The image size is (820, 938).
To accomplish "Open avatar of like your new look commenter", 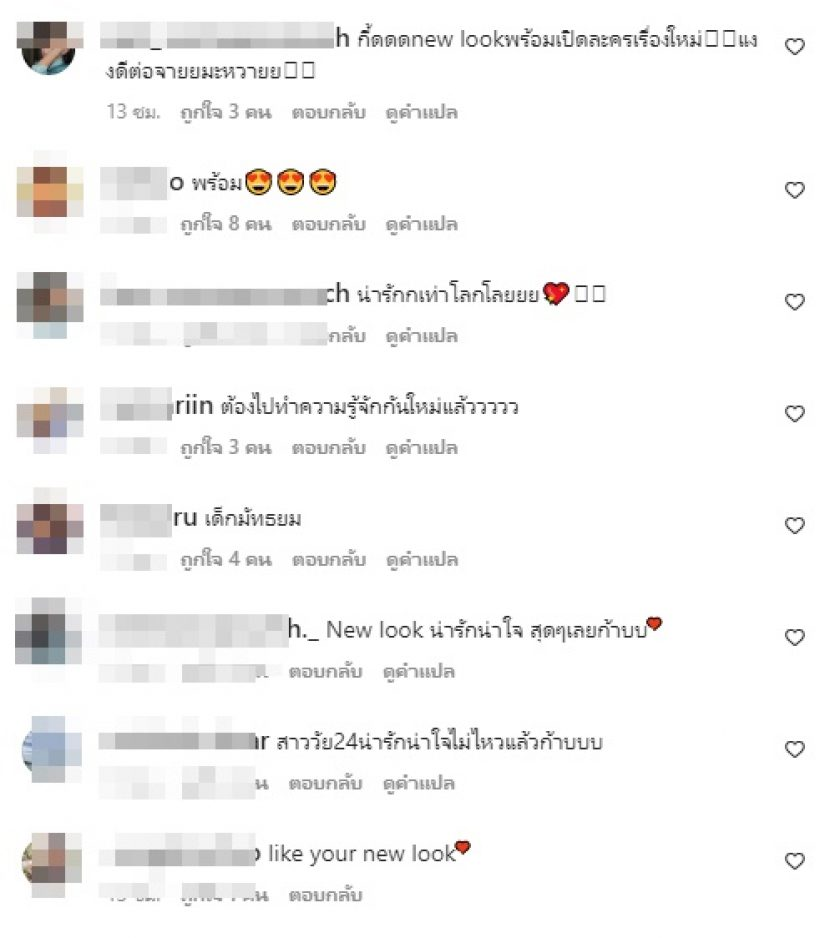I will coord(51,863).
